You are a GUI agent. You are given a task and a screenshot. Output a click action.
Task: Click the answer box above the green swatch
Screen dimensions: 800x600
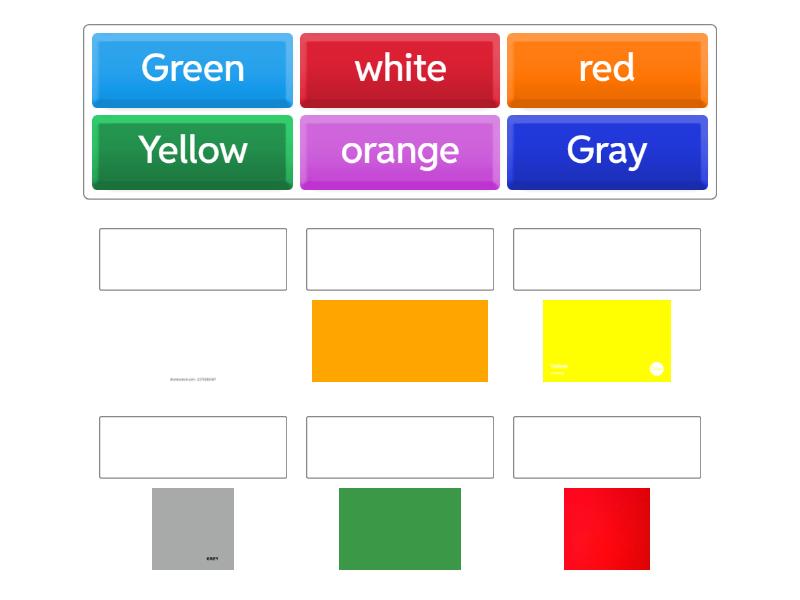(x=400, y=447)
